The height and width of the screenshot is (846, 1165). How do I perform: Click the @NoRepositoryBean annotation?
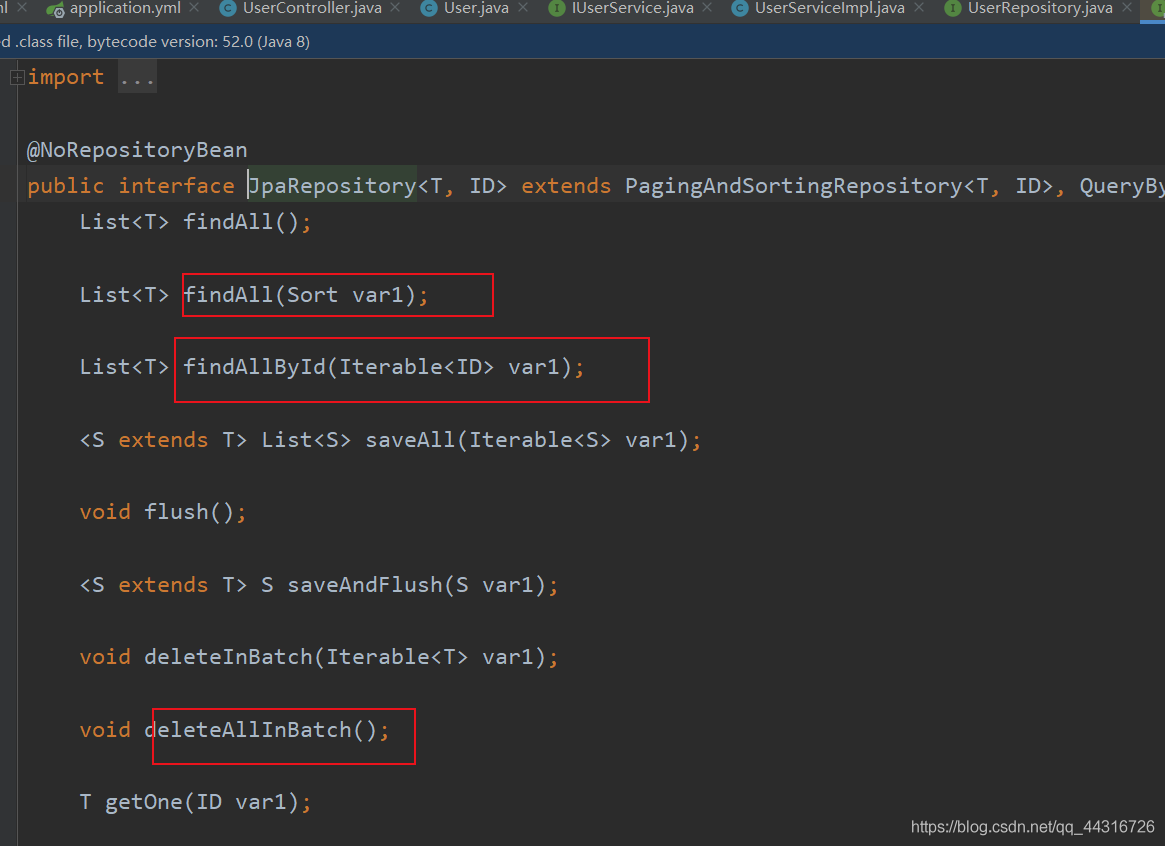coord(137,150)
